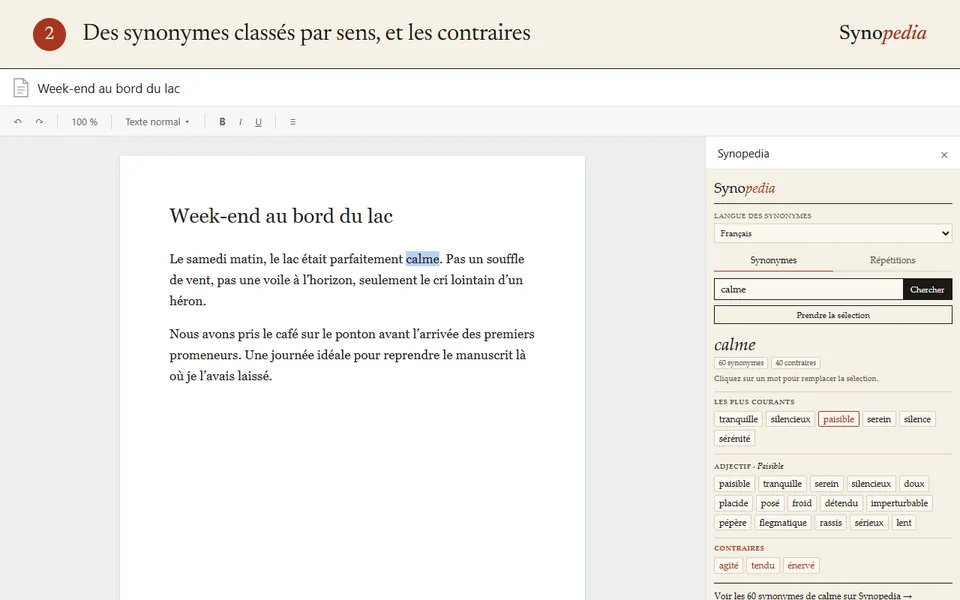Screen dimensions: 960x600
Task: Click the word héron in the document
Action: point(187,301)
